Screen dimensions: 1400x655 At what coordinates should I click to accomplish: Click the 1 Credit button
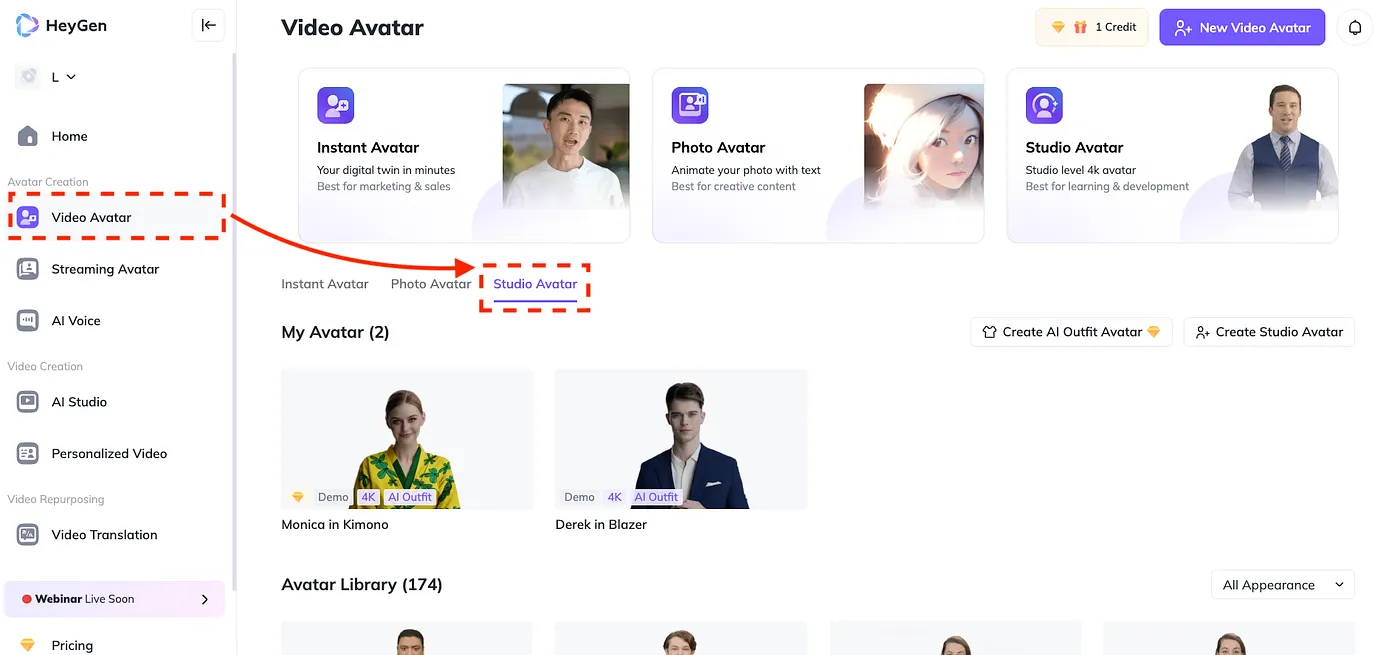[x=1093, y=28]
